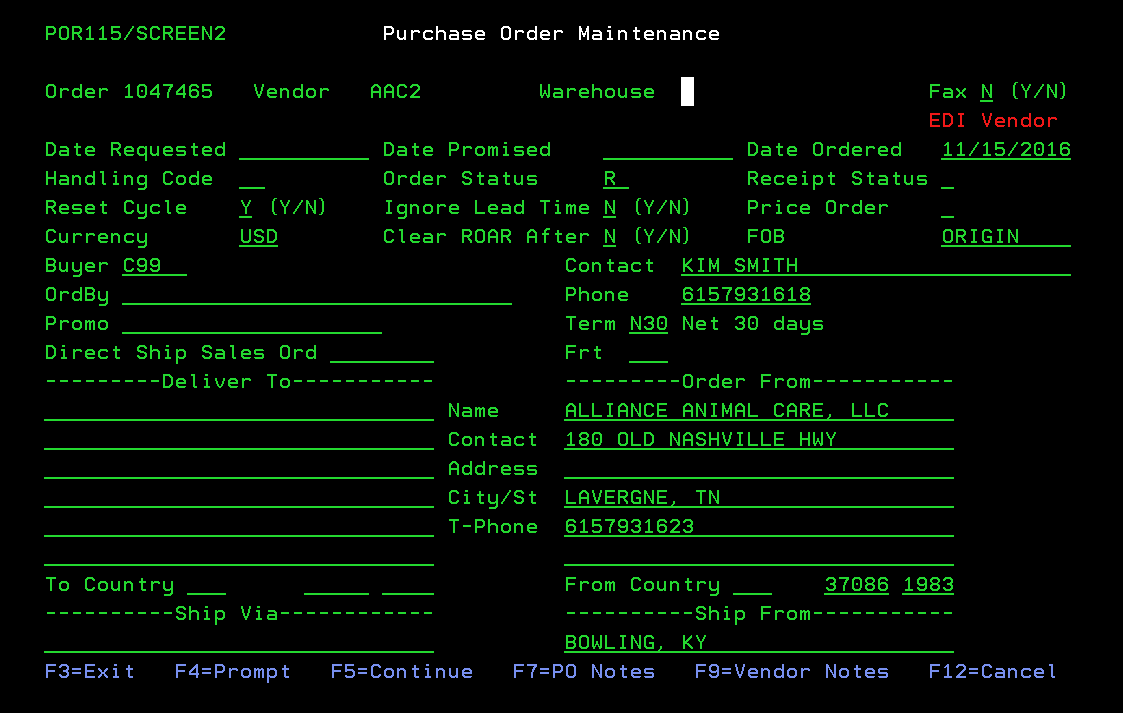The width and height of the screenshot is (1123, 713).
Task: Click F12=Cancel at the bottom
Action: click(x=992, y=672)
